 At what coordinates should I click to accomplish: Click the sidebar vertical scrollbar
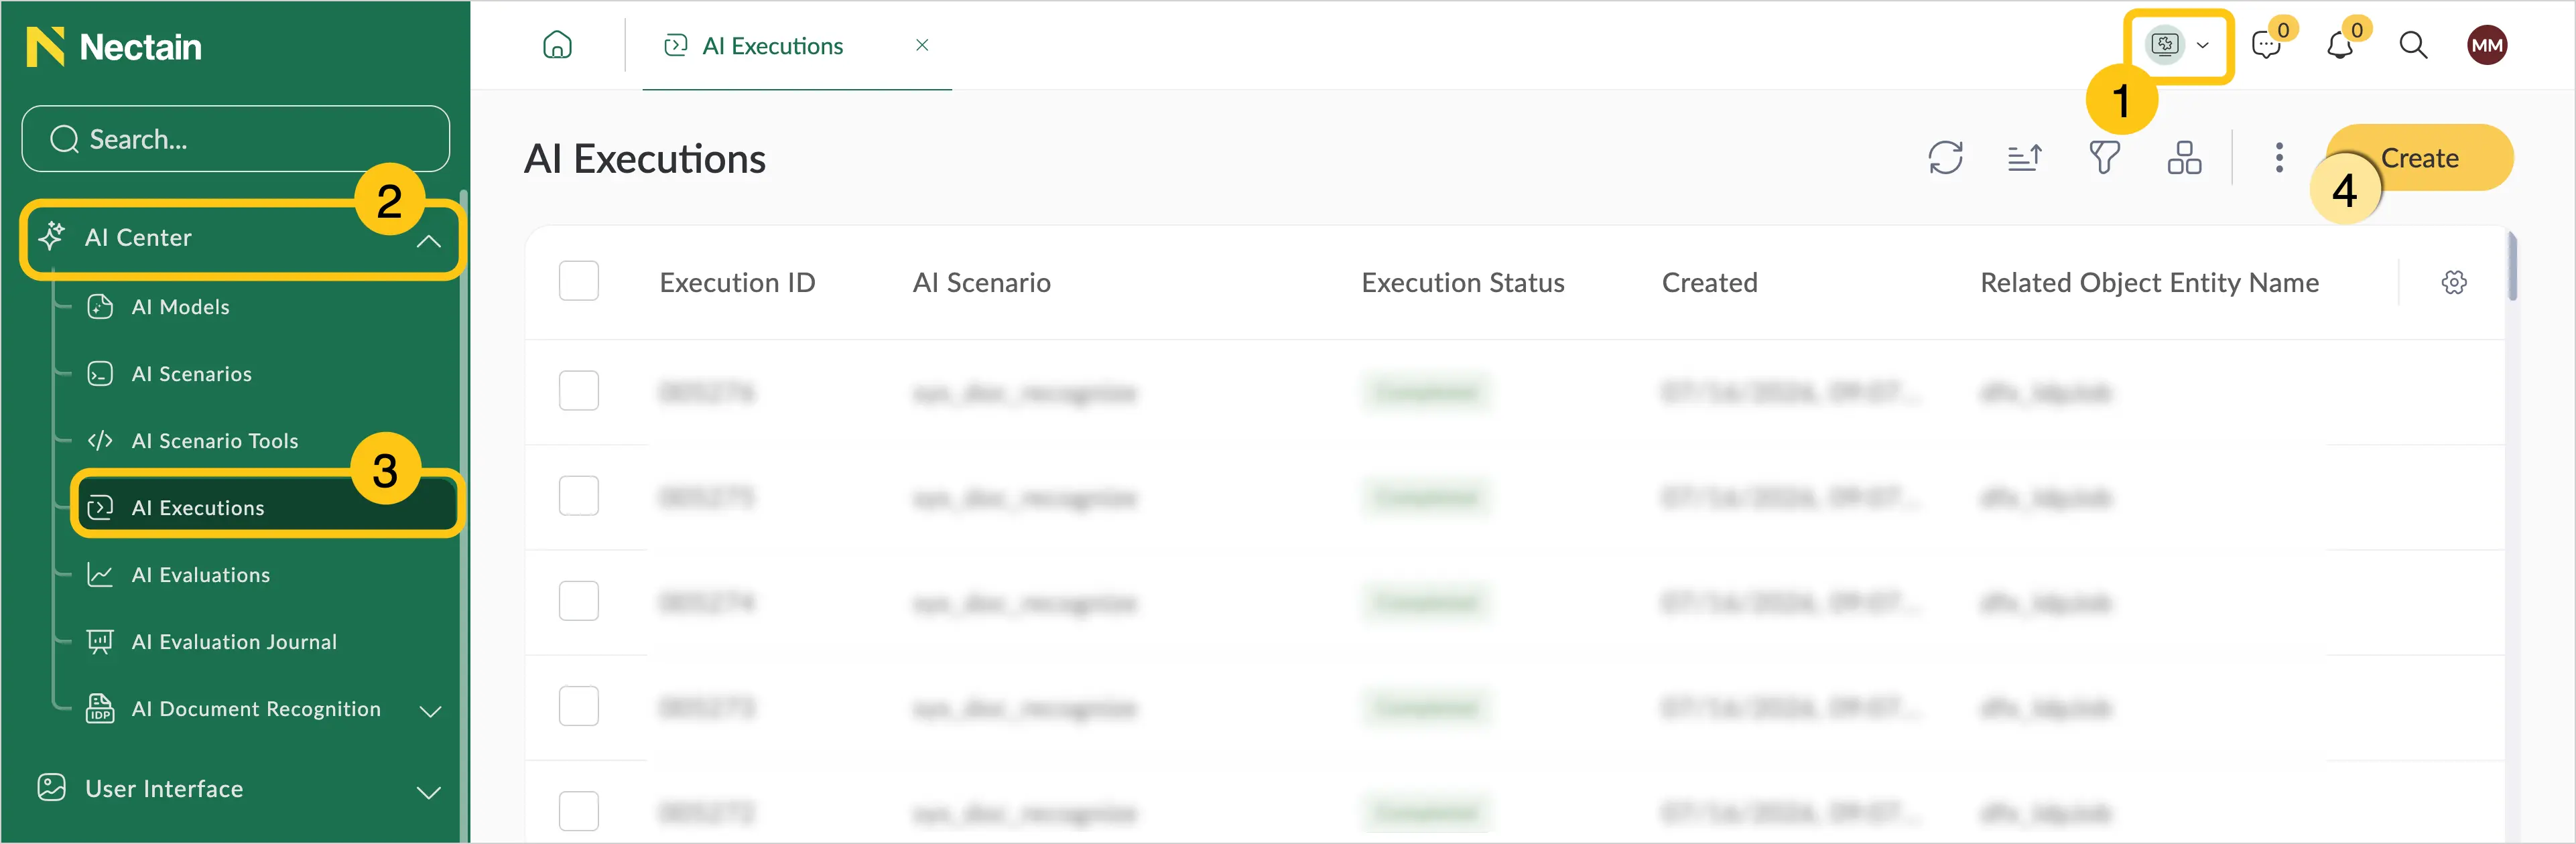pyautogui.click(x=463, y=516)
